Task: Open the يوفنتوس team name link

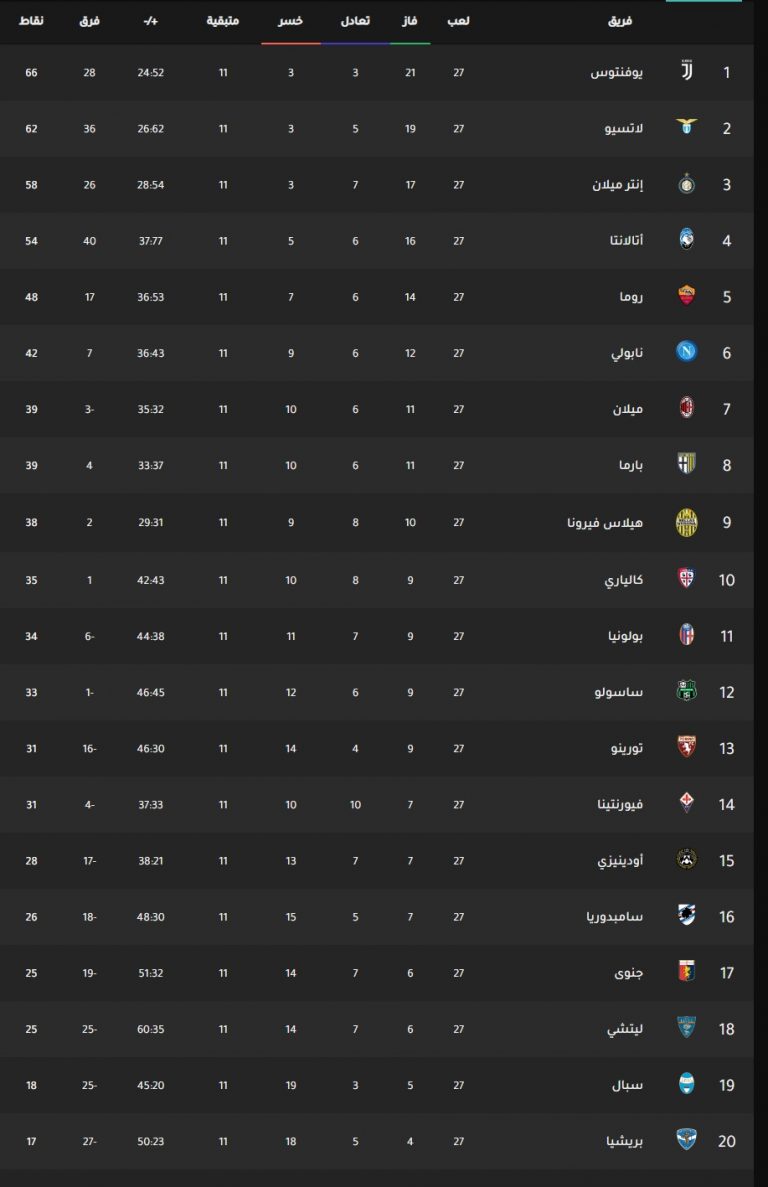Action: click(x=631, y=72)
